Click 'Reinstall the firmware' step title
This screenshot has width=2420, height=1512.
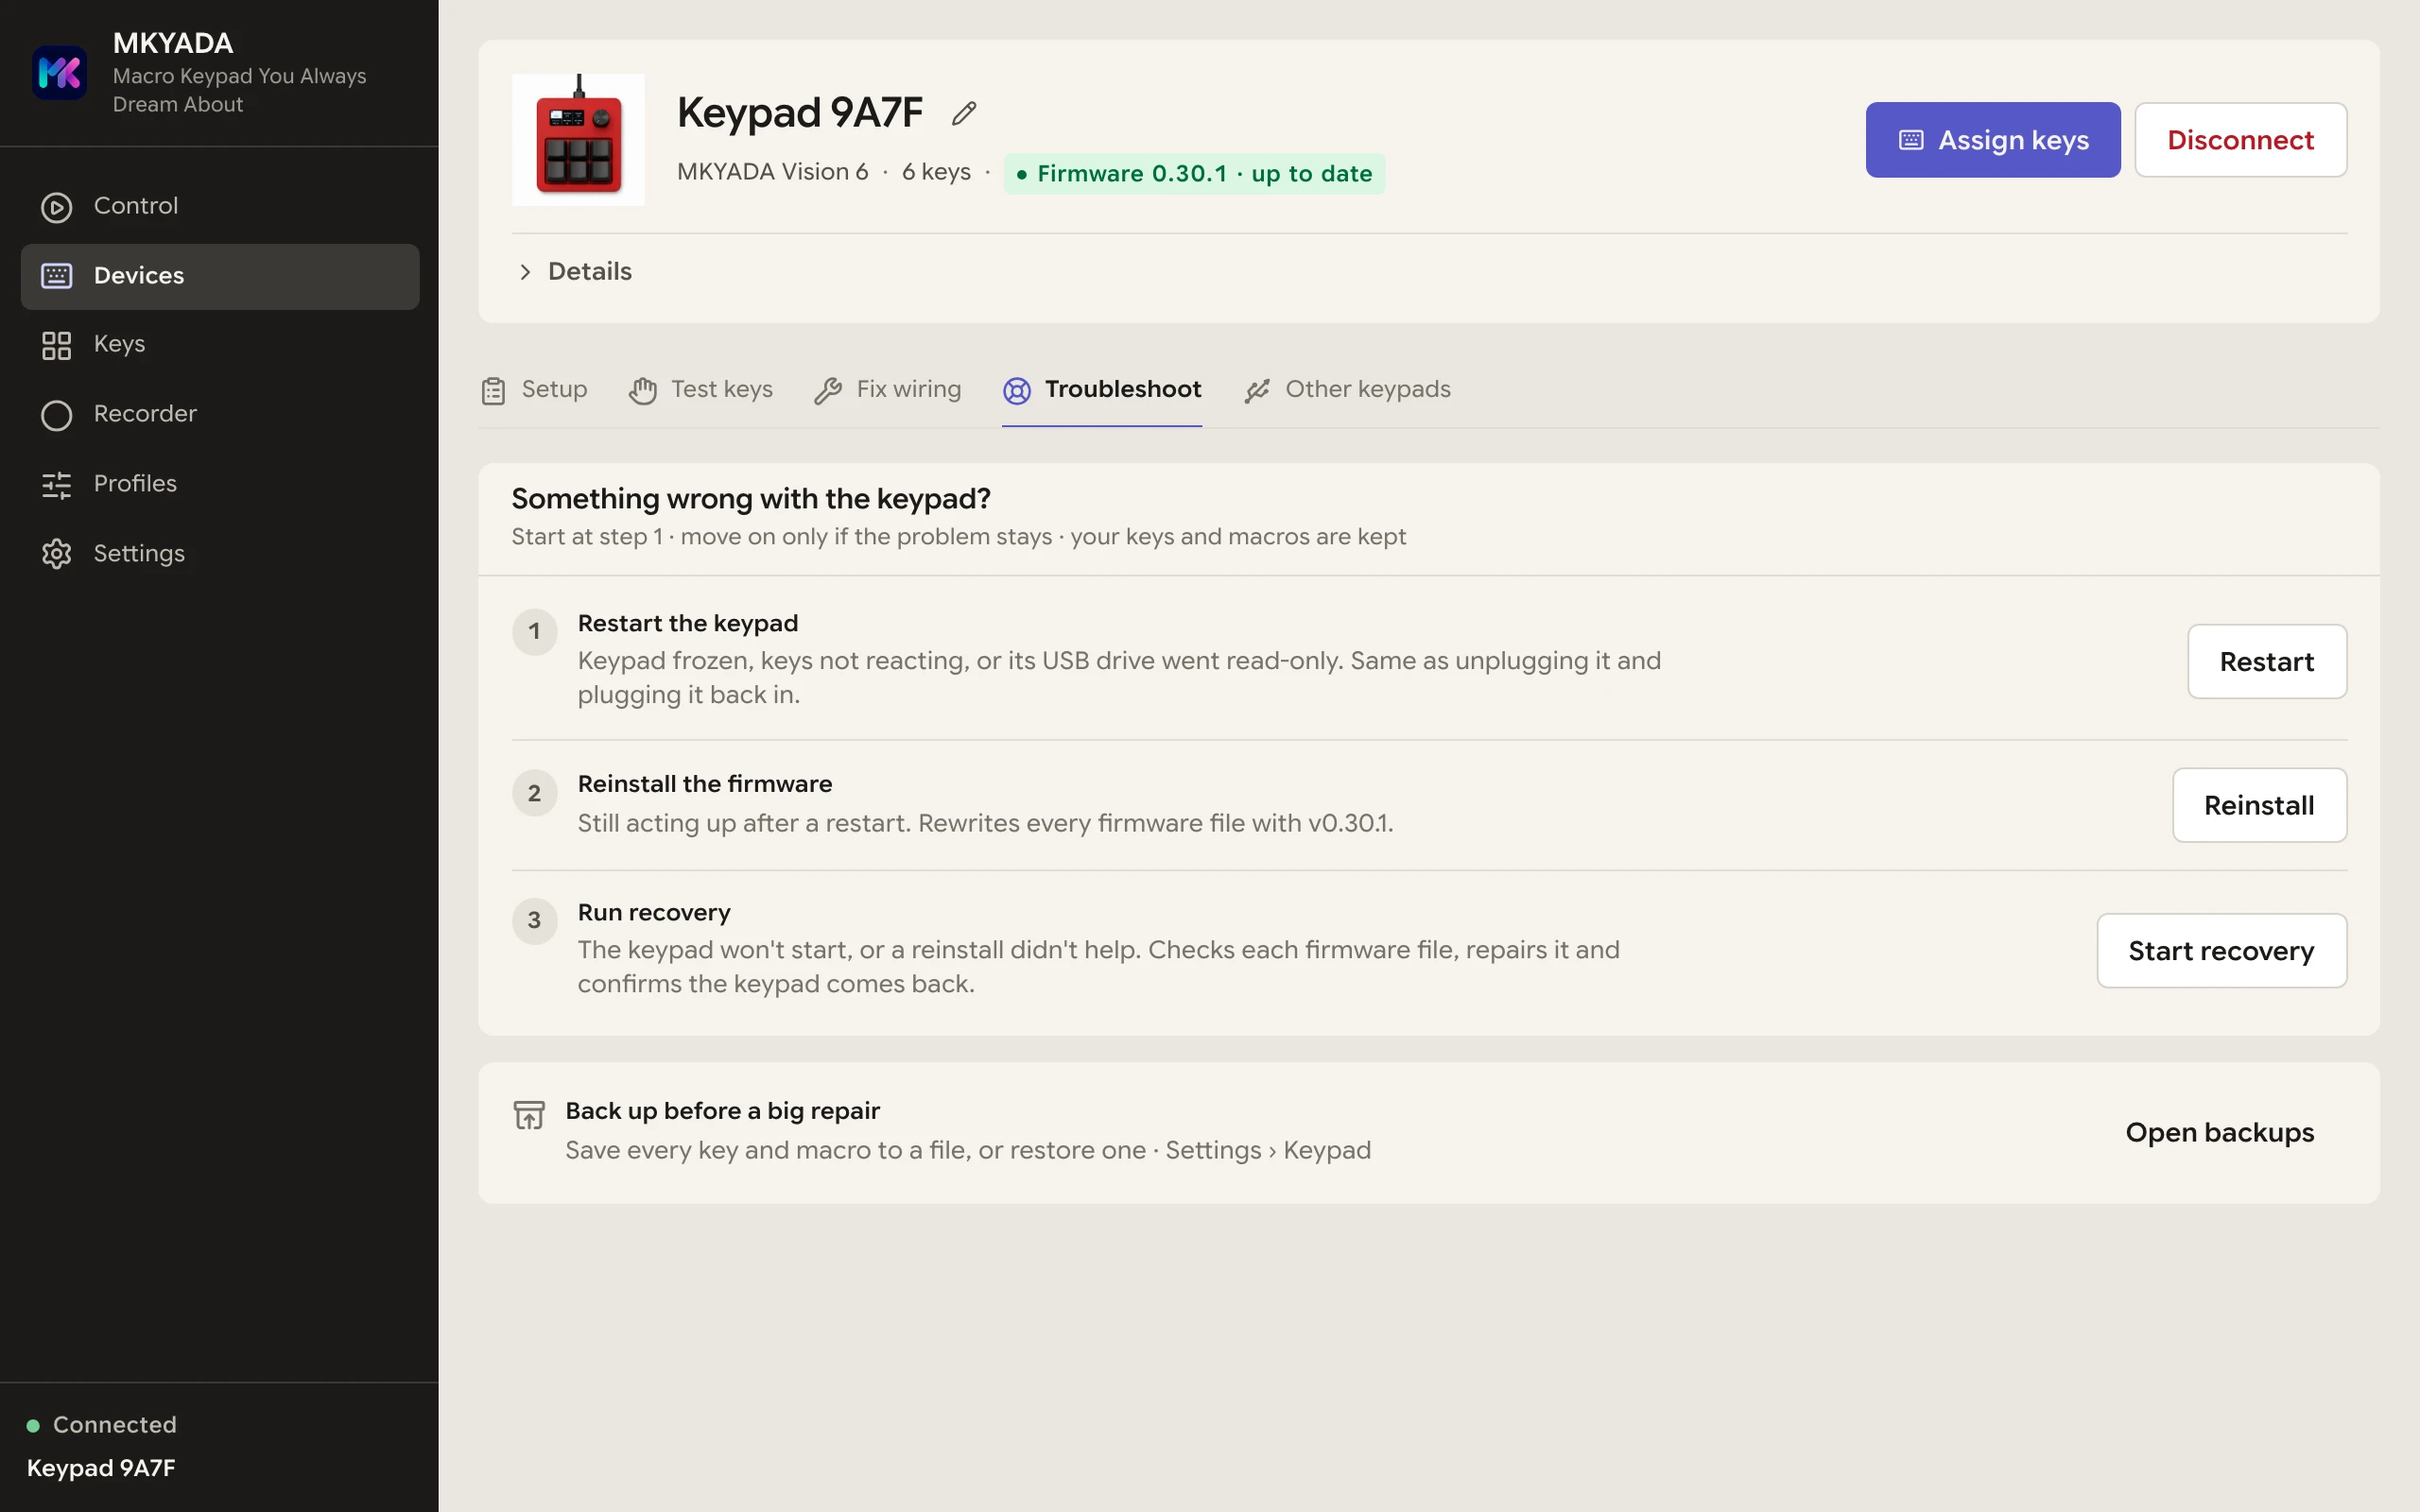pos(705,783)
